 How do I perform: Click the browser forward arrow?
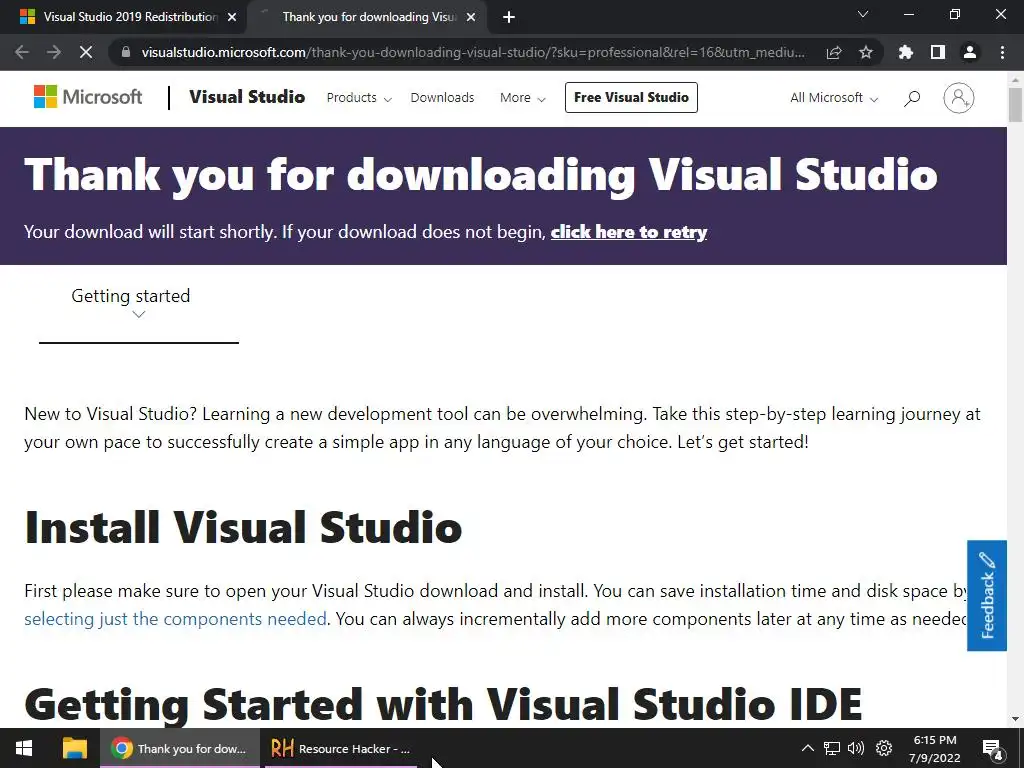tap(54, 52)
